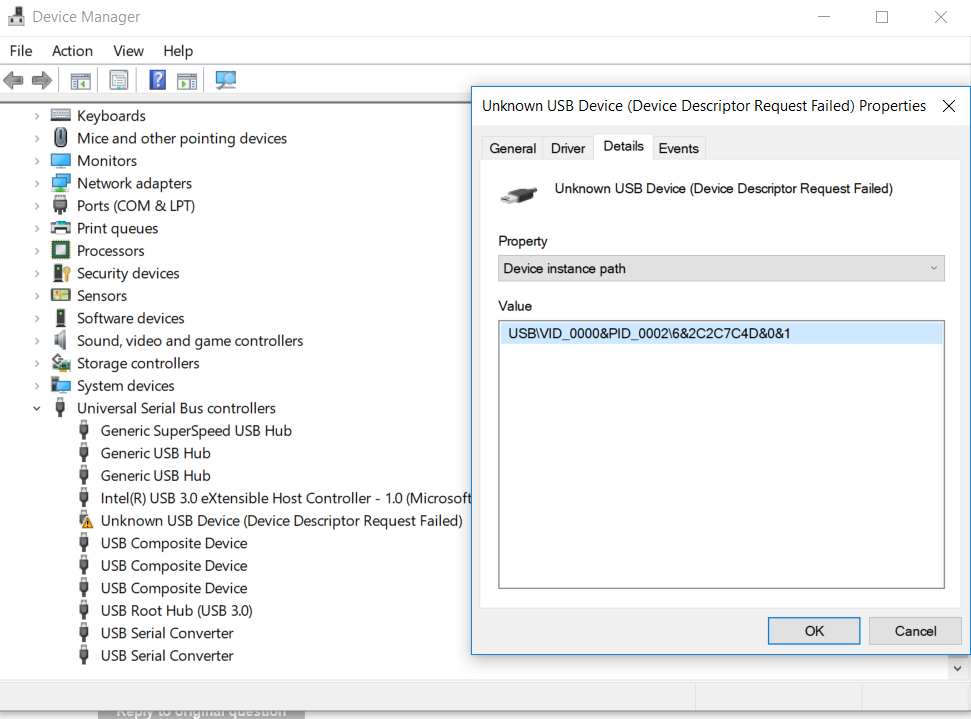Click the blue Help question mark icon
The height and width of the screenshot is (719, 971).
pos(157,80)
